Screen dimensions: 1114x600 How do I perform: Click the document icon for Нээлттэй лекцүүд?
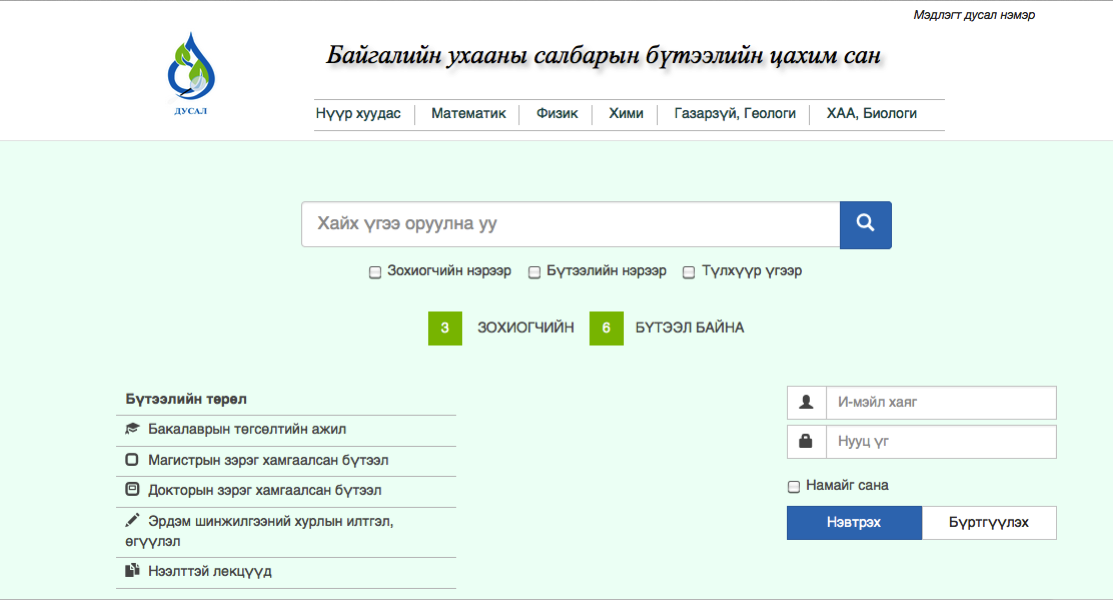click(132, 572)
